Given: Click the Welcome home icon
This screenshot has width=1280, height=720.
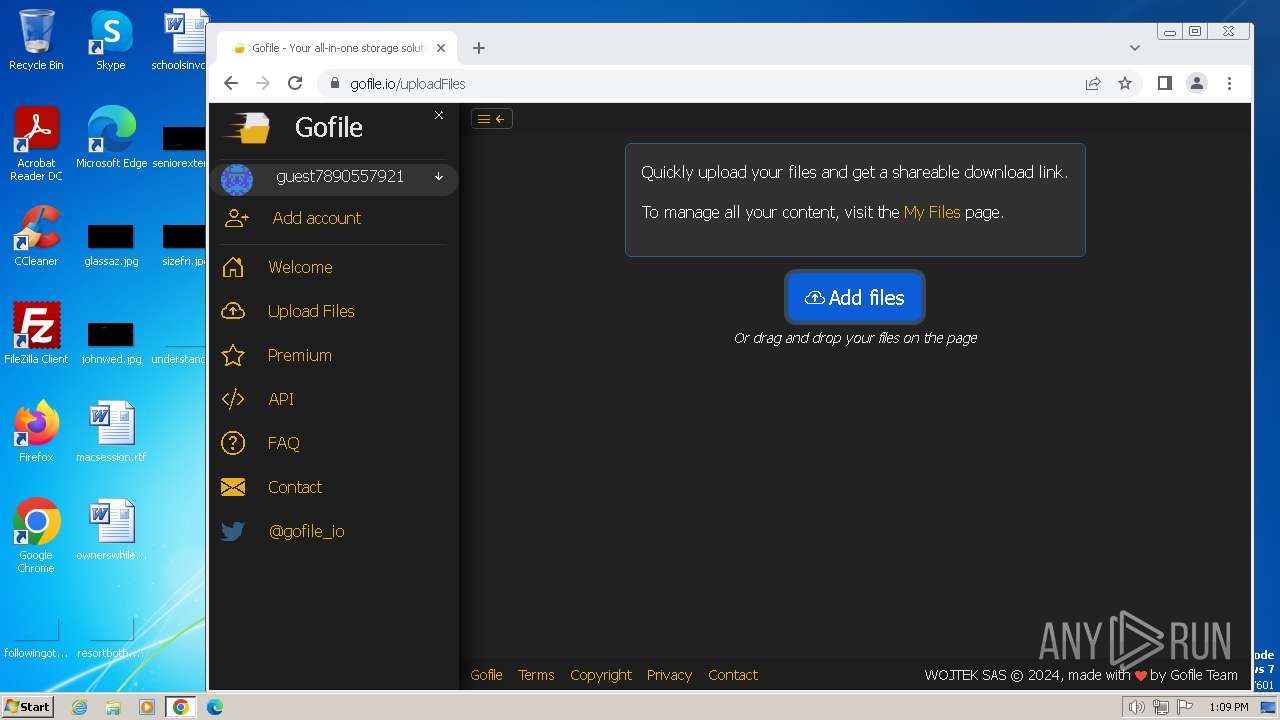Looking at the screenshot, I should pyautogui.click(x=233, y=267).
